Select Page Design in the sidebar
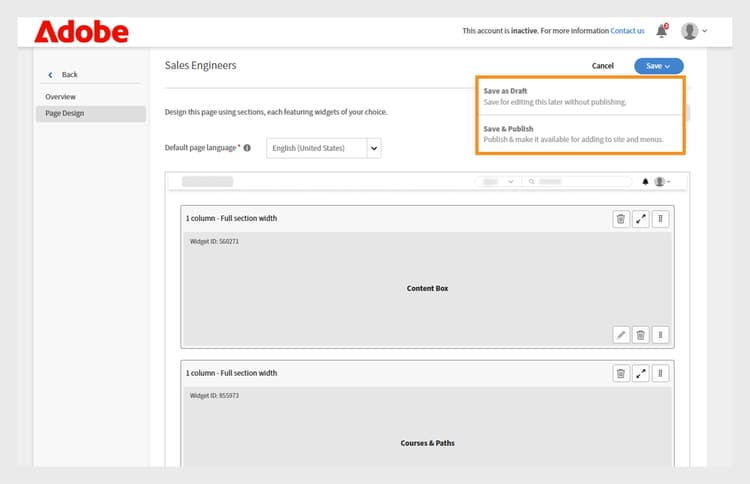 click(x=65, y=114)
